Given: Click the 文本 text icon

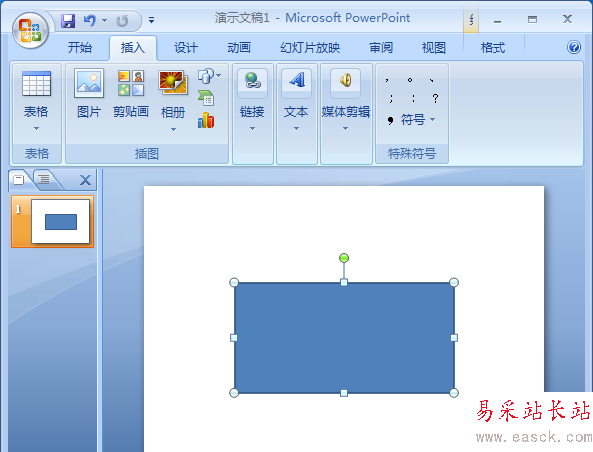Looking at the screenshot, I should 296,81.
